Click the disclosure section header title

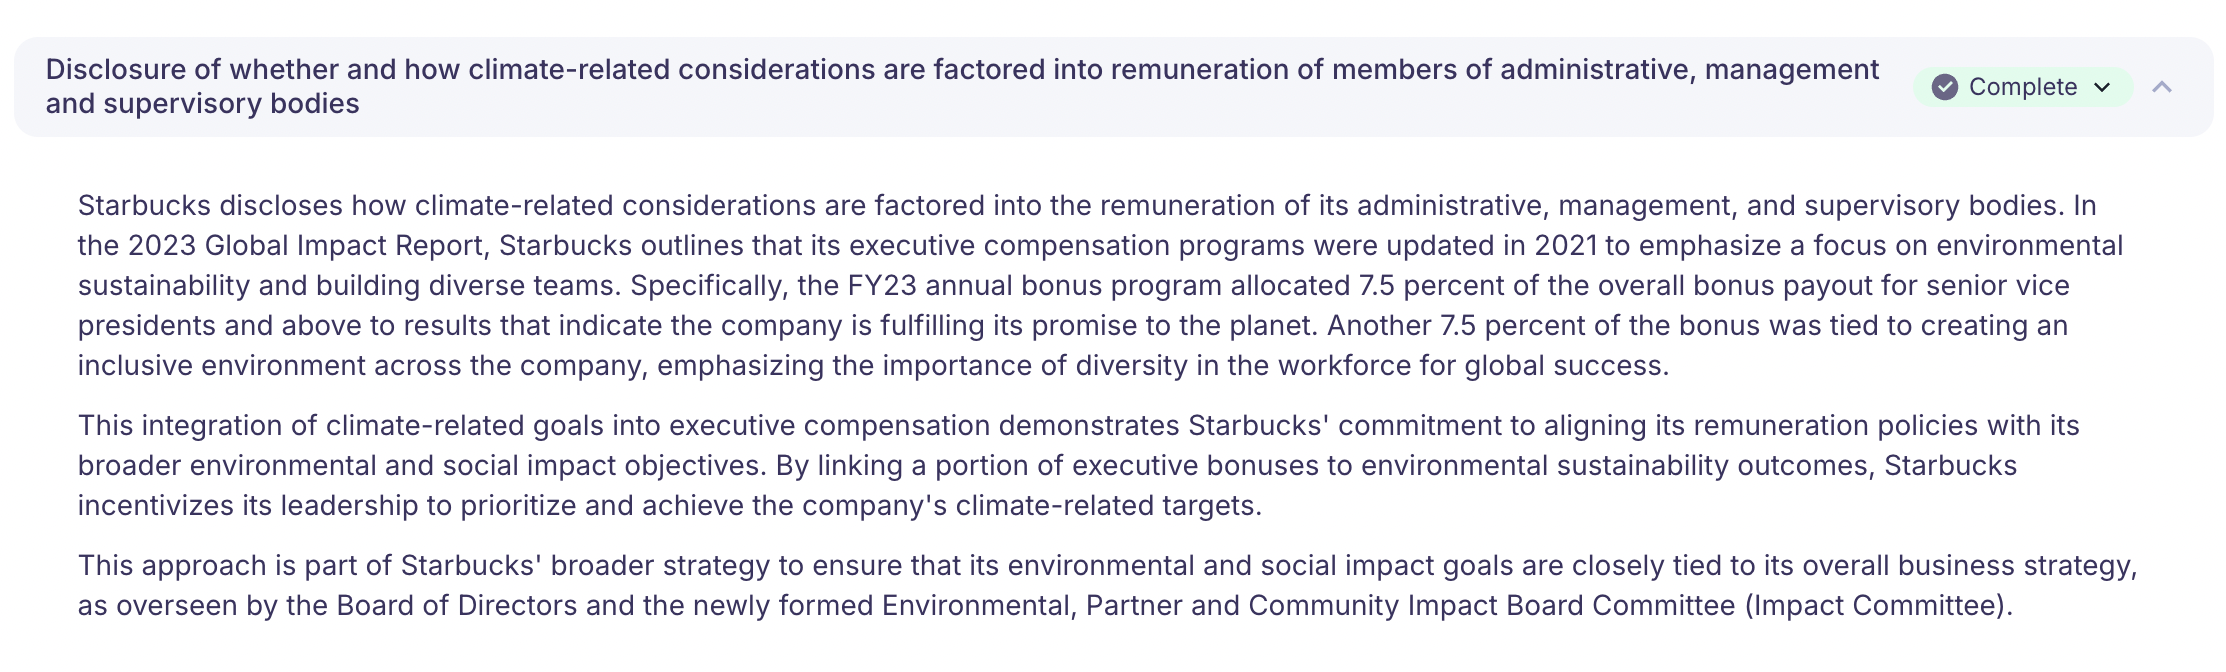click(x=962, y=69)
